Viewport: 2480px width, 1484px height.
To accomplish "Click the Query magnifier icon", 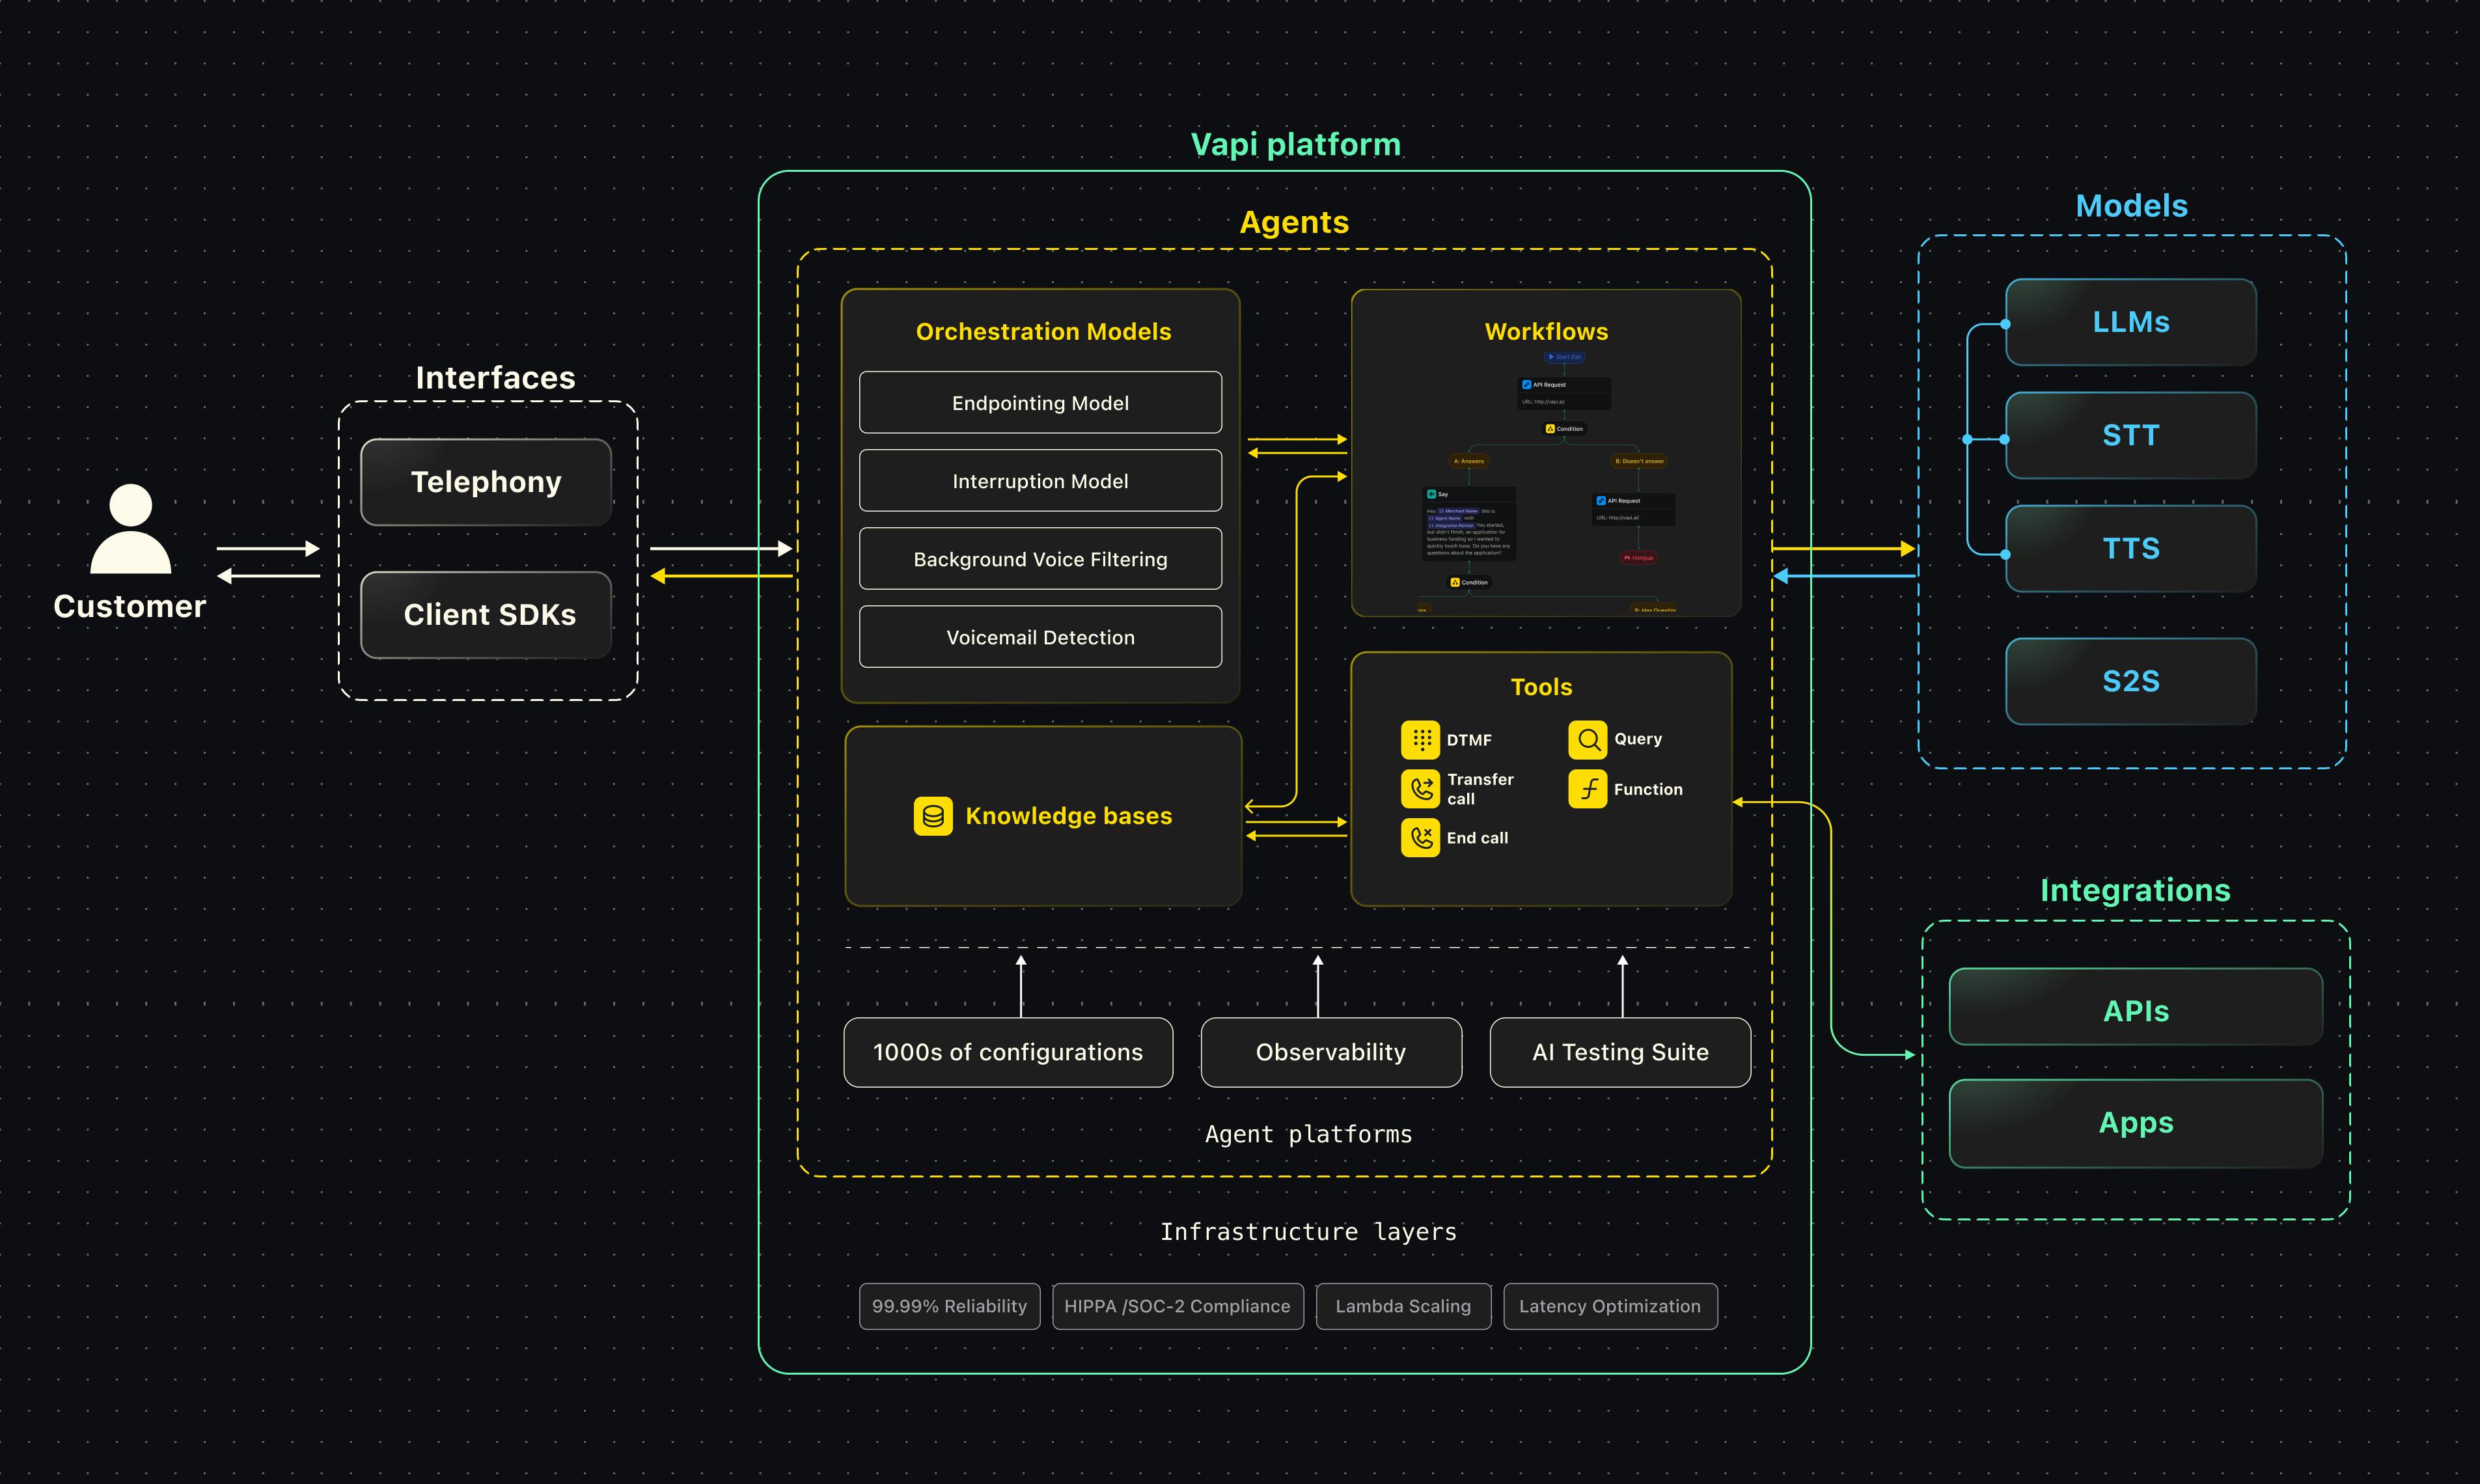I will [x=1587, y=740].
